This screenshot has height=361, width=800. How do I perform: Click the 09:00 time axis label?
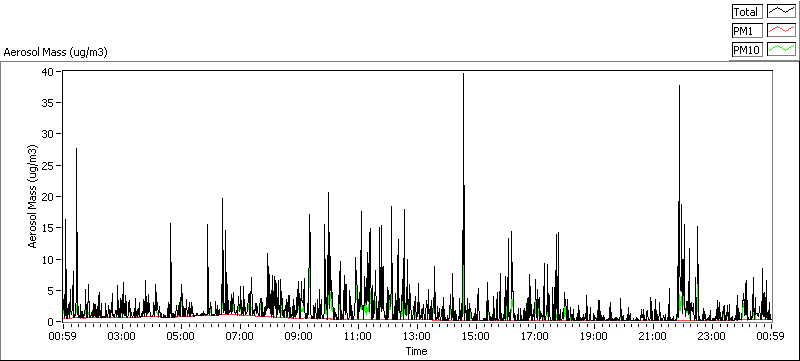point(298,336)
